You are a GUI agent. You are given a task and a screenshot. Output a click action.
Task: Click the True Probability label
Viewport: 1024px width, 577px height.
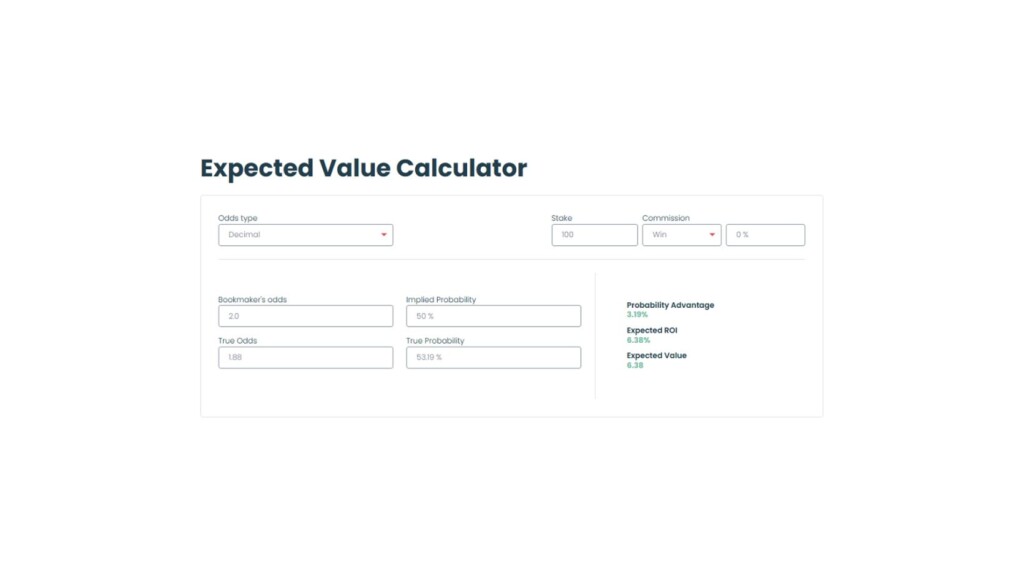(435, 341)
